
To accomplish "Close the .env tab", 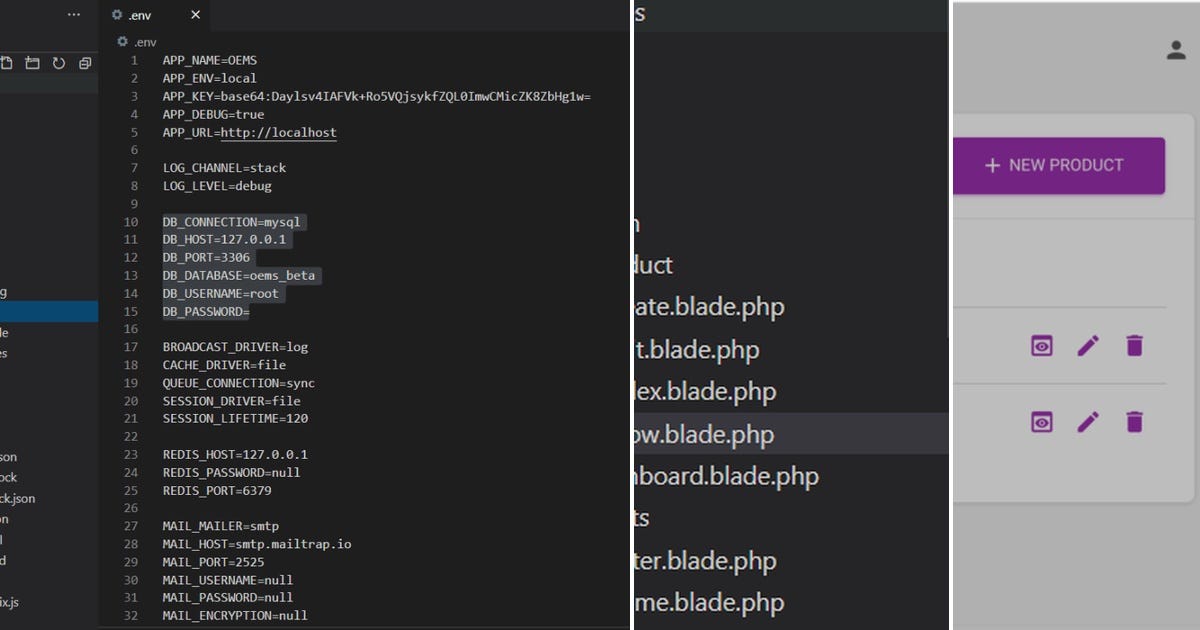I will [195, 15].
